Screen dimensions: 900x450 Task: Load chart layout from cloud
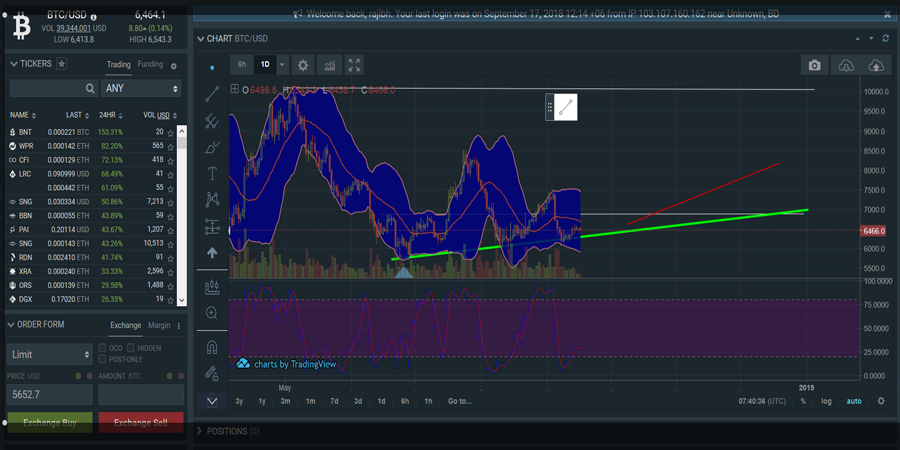pyautogui.click(x=845, y=65)
